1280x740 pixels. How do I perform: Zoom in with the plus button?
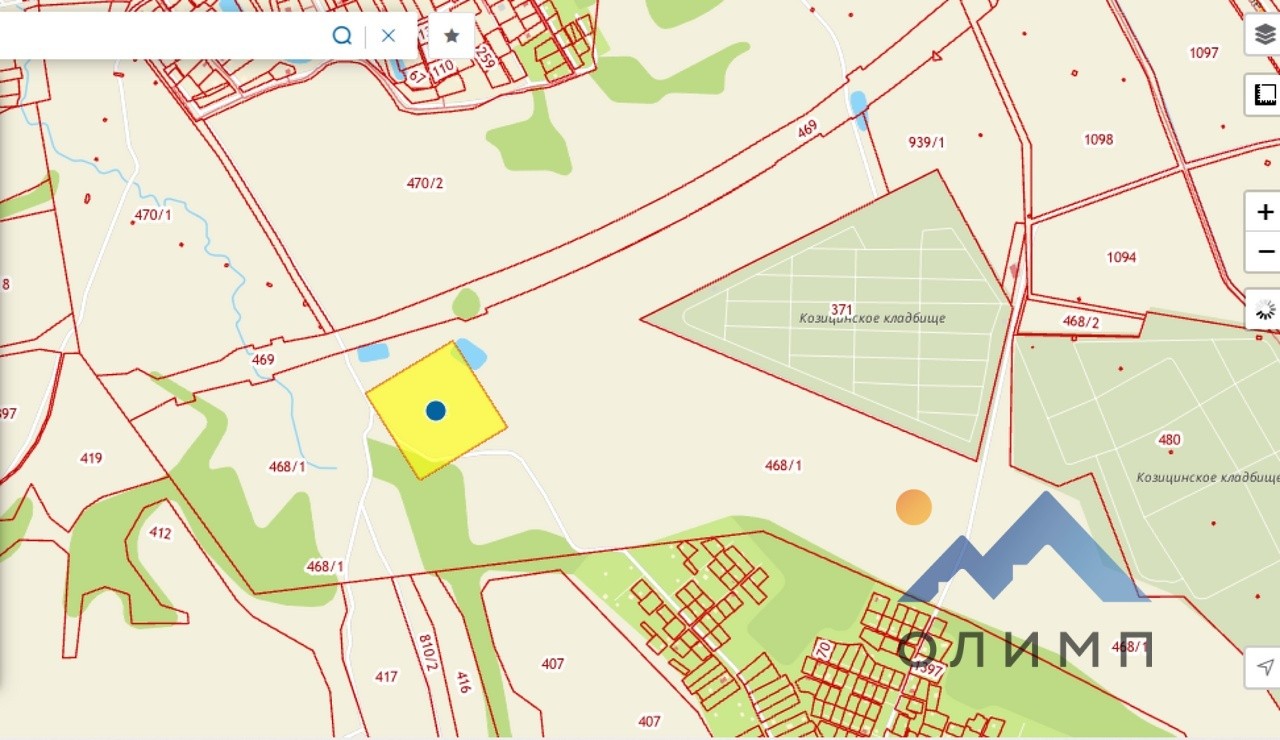pos(1265,212)
